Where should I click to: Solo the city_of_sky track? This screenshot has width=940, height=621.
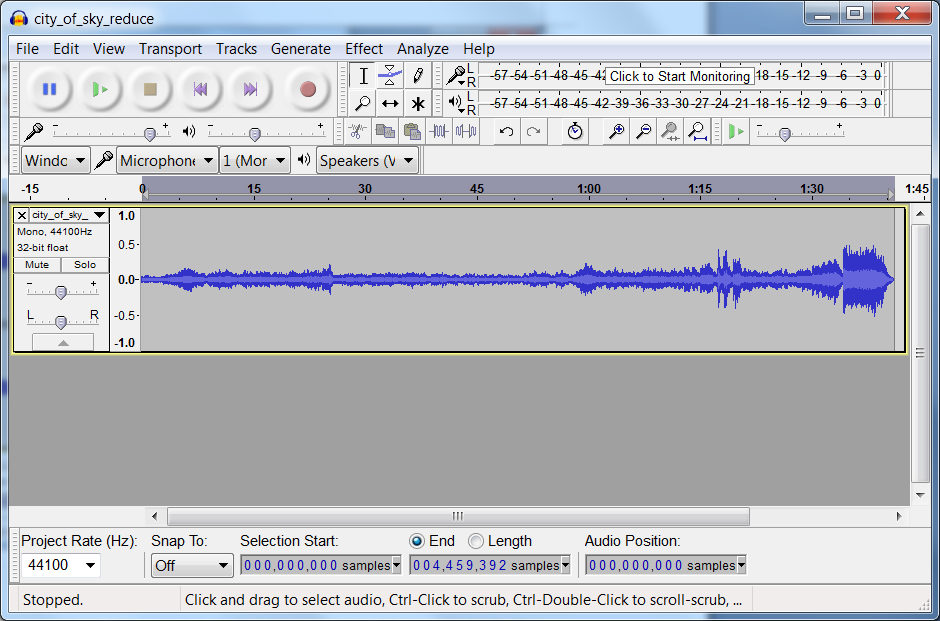[85, 265]
